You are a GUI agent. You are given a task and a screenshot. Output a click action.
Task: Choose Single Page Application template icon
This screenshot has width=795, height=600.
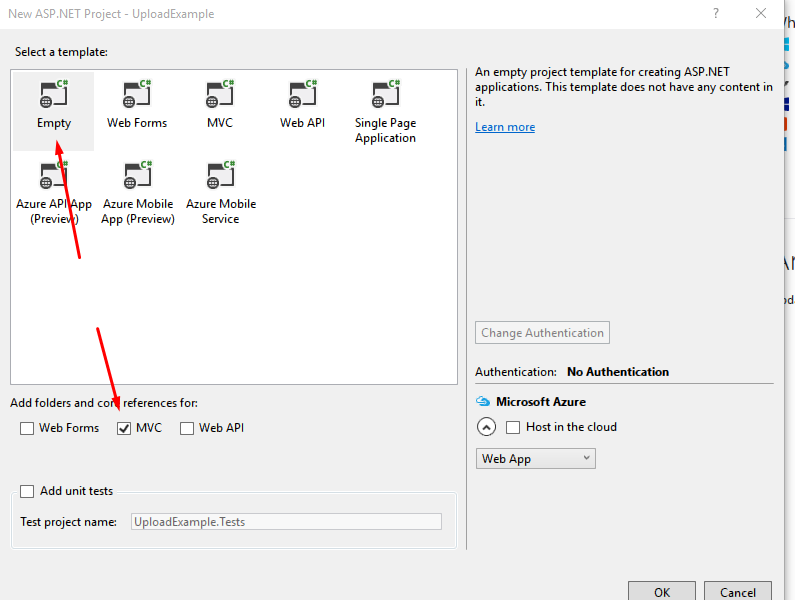pyautogui.click(x=386, y=94)
